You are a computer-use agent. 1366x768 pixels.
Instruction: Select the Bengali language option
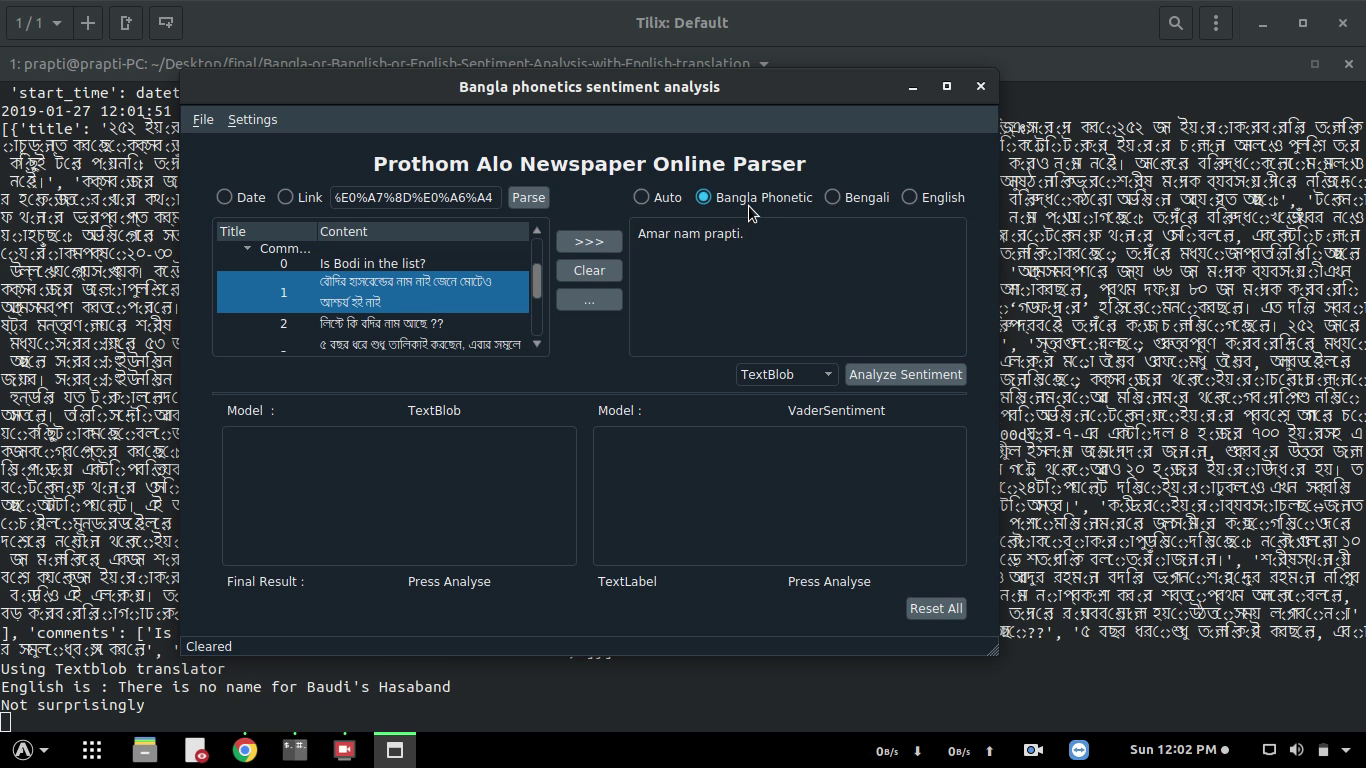point(857,197)
